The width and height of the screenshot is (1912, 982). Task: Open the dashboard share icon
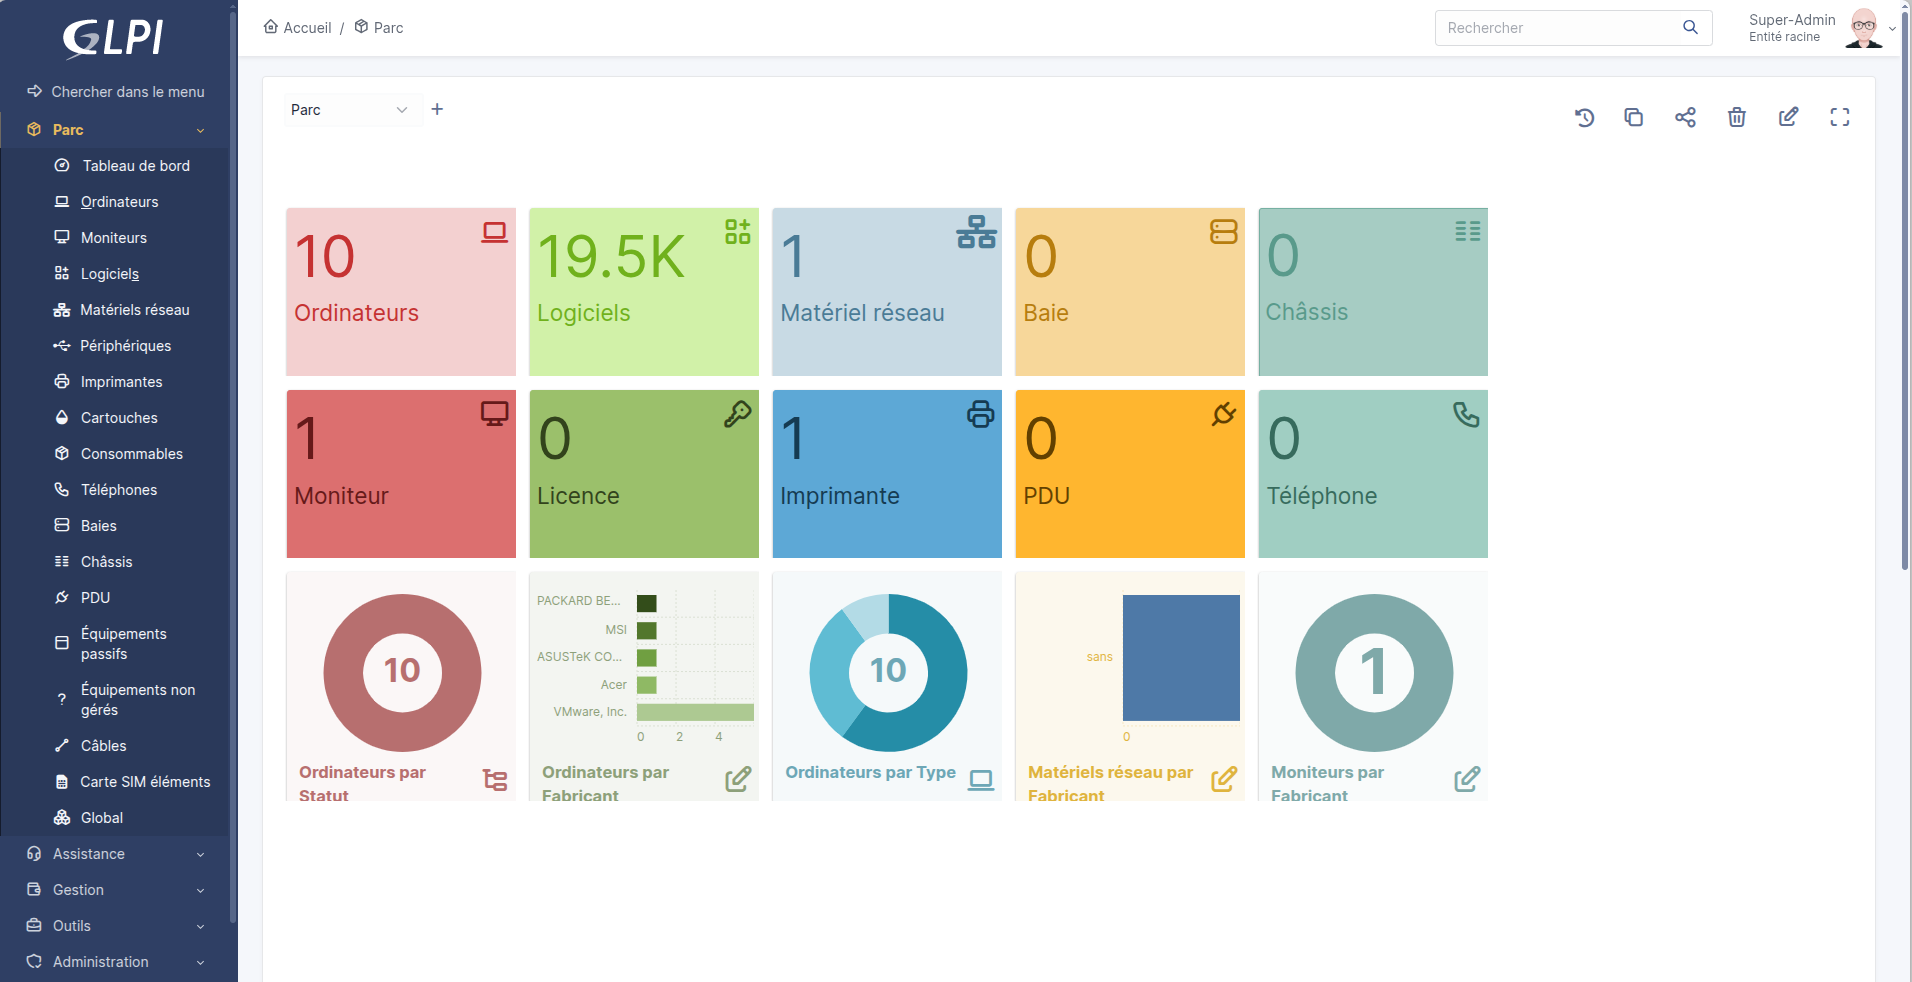pyautogui.click(x=1685, y=118)
